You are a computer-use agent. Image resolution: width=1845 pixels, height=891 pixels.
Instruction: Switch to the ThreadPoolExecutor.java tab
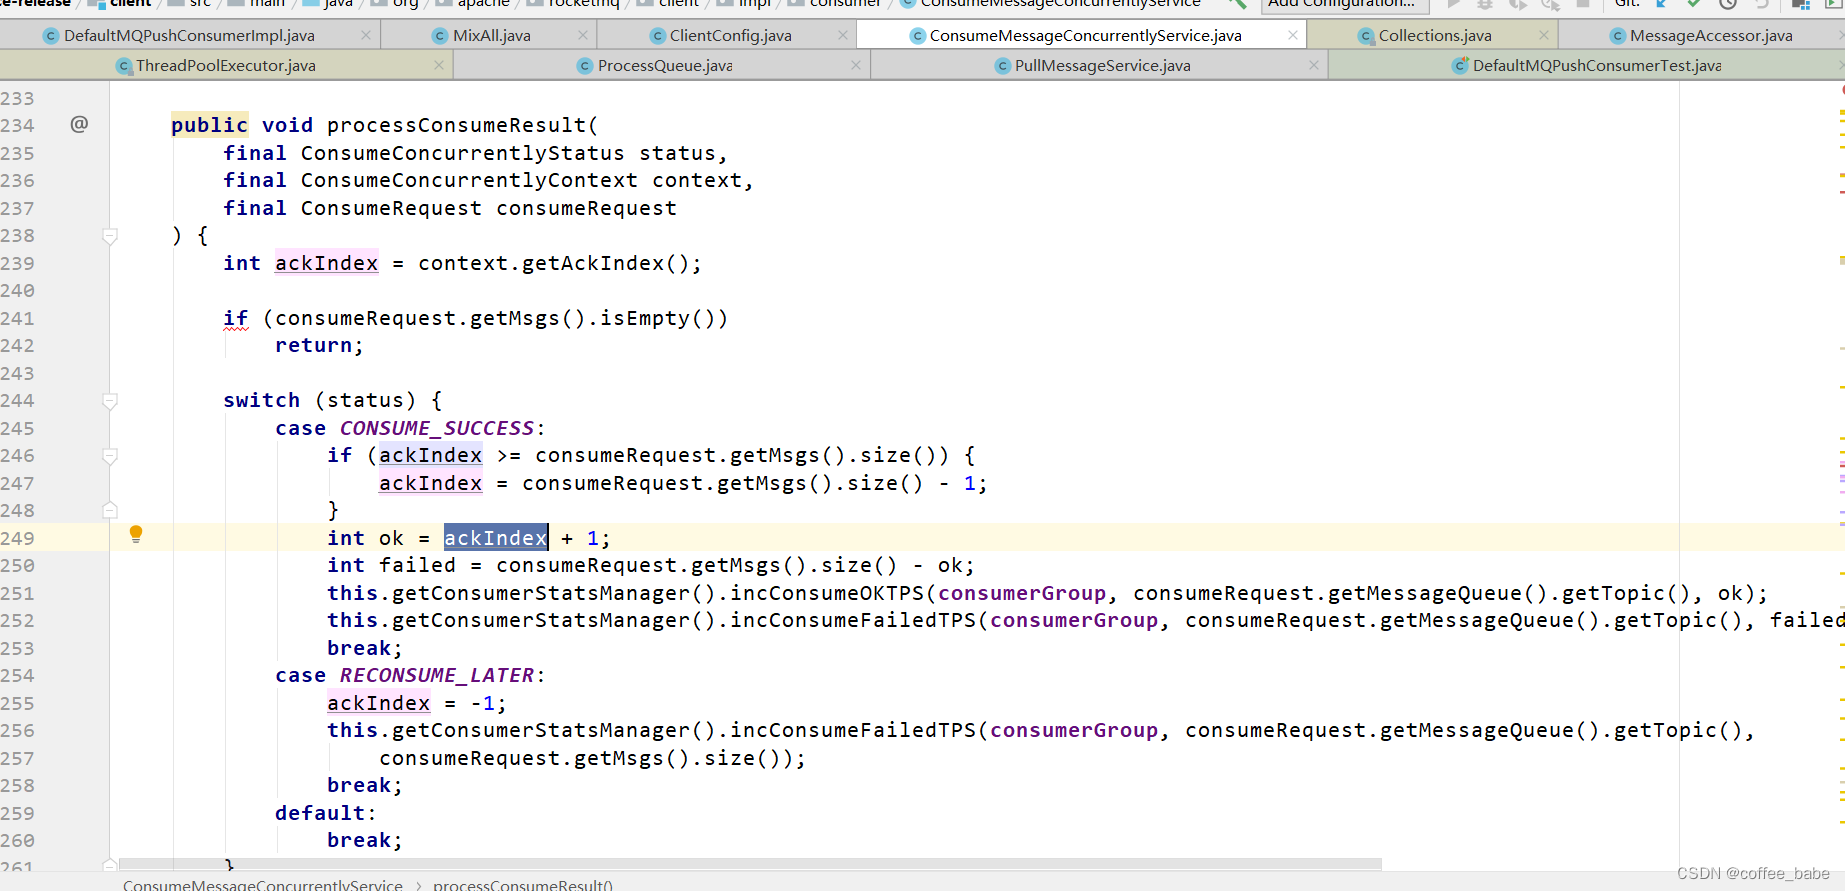tap(225, 65)
